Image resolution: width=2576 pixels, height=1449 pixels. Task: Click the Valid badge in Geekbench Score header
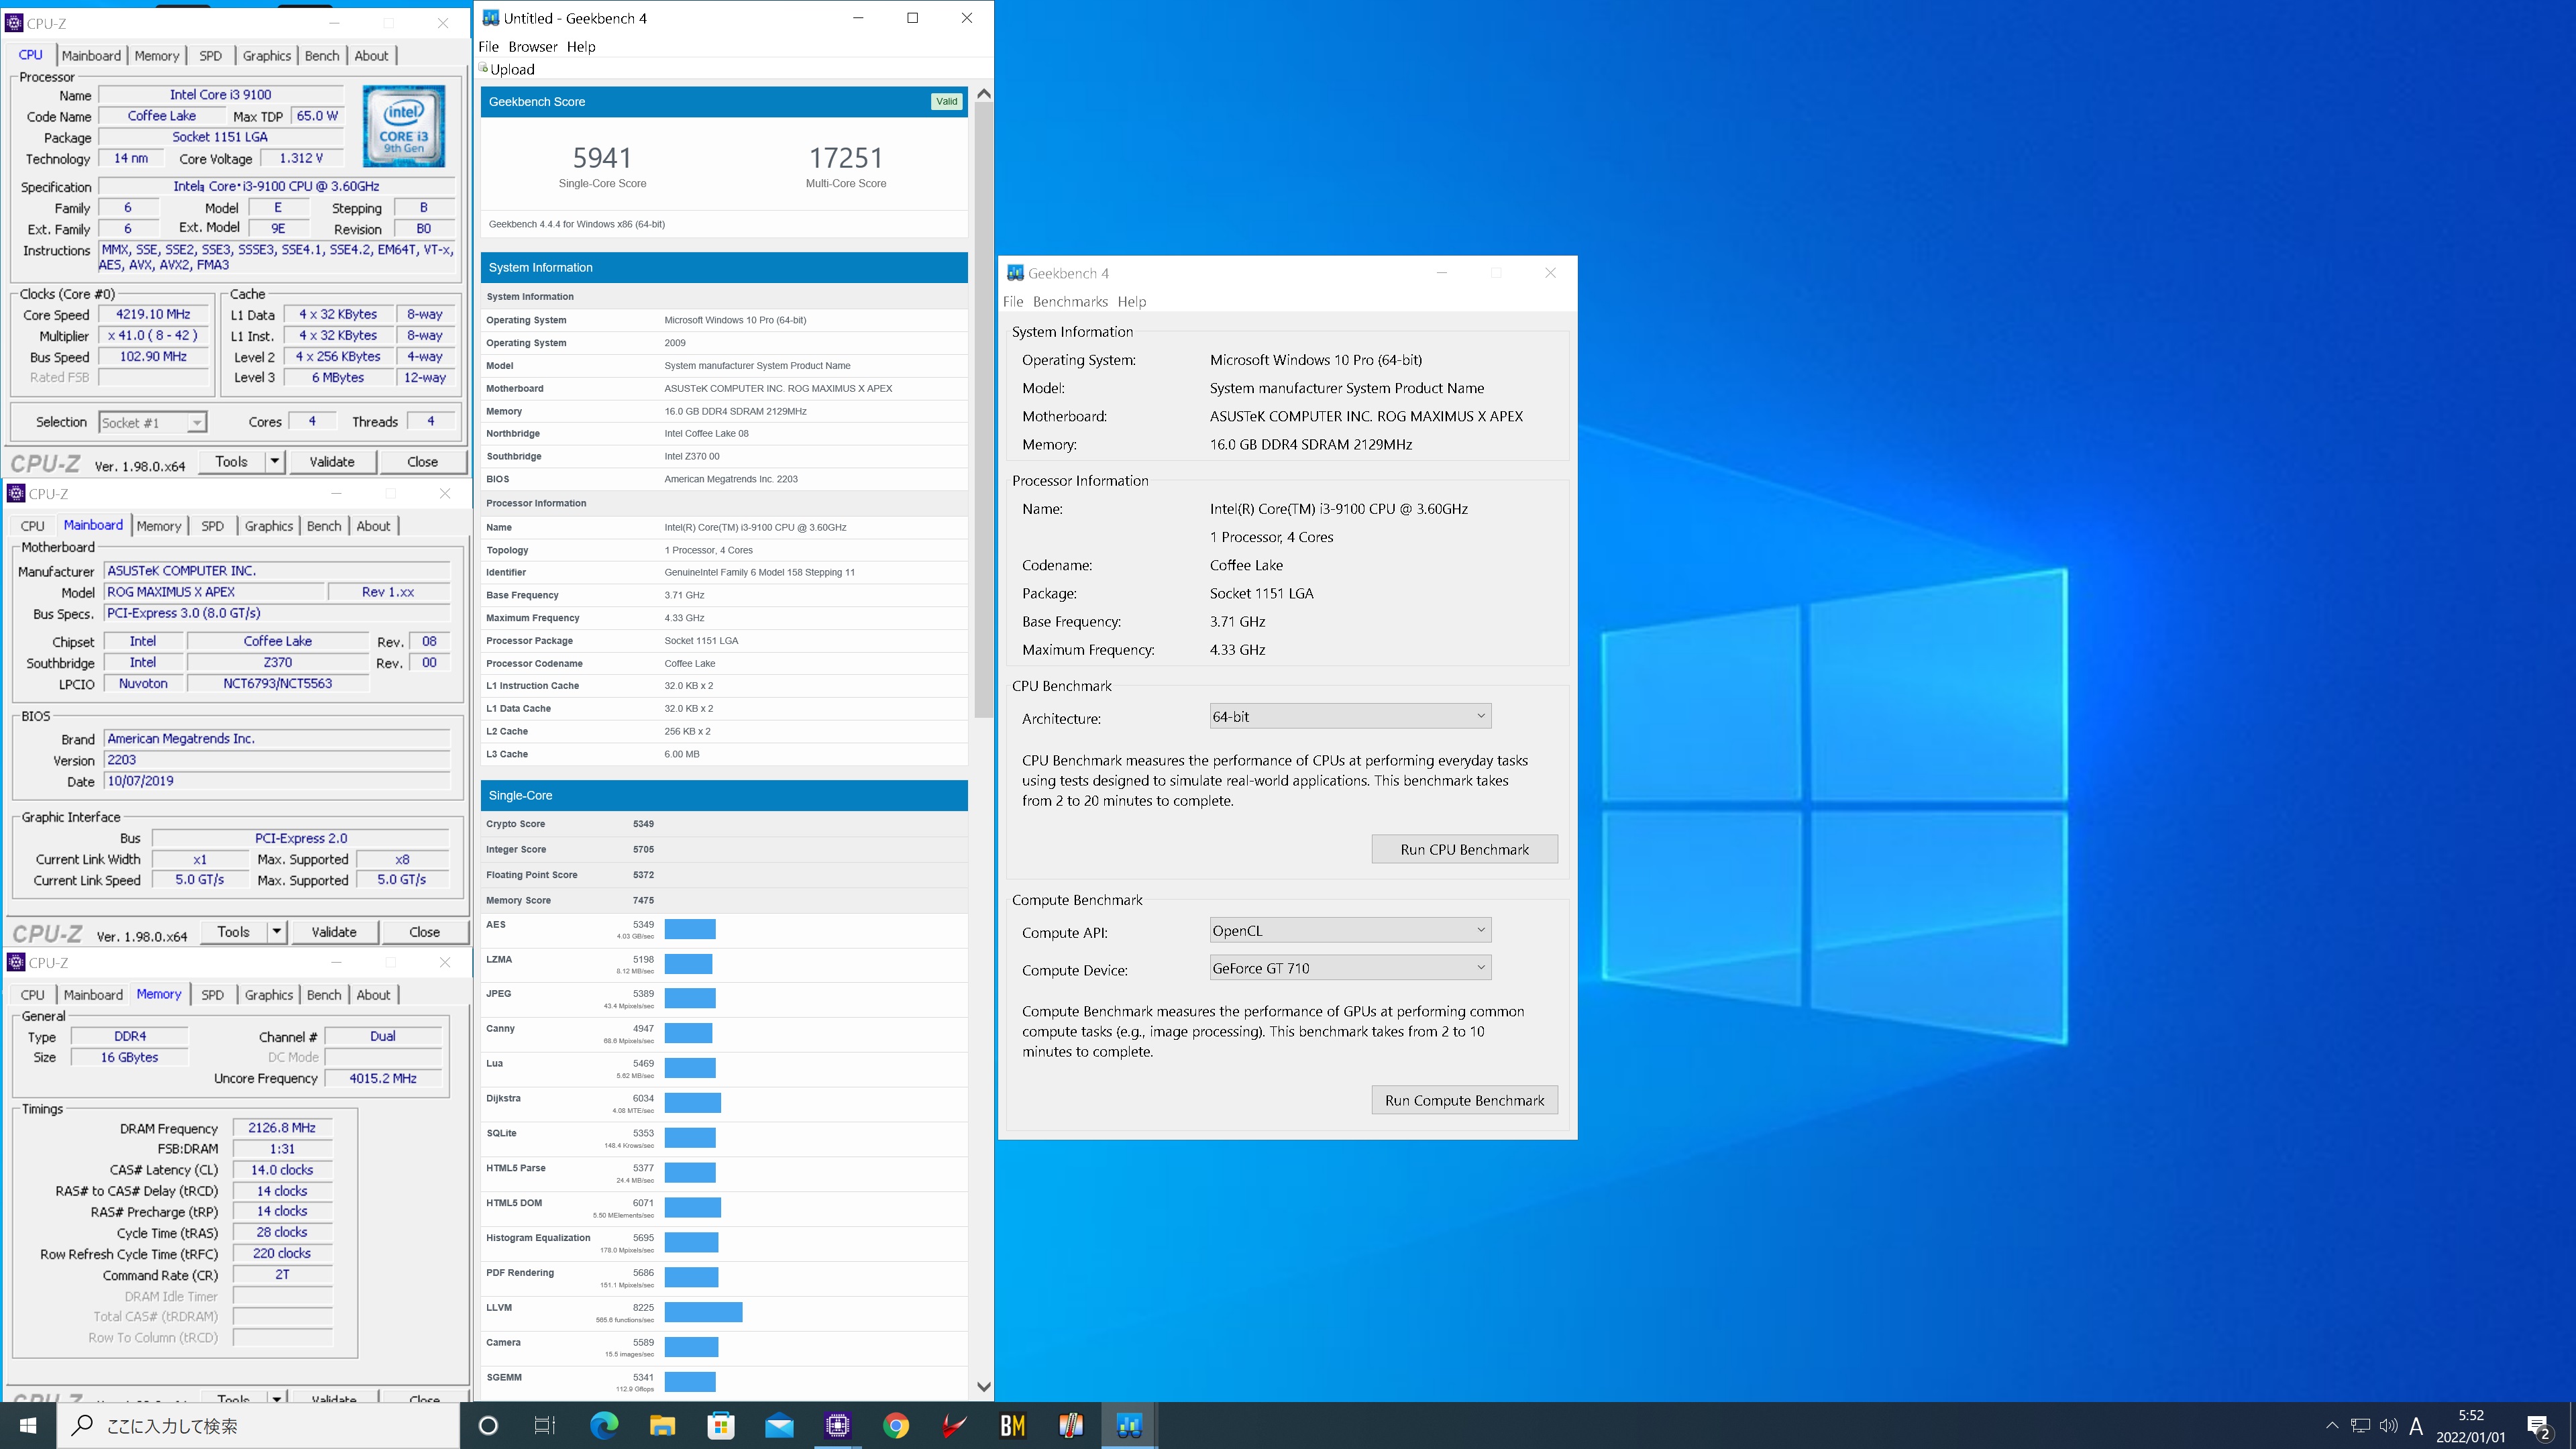point(946,101)
